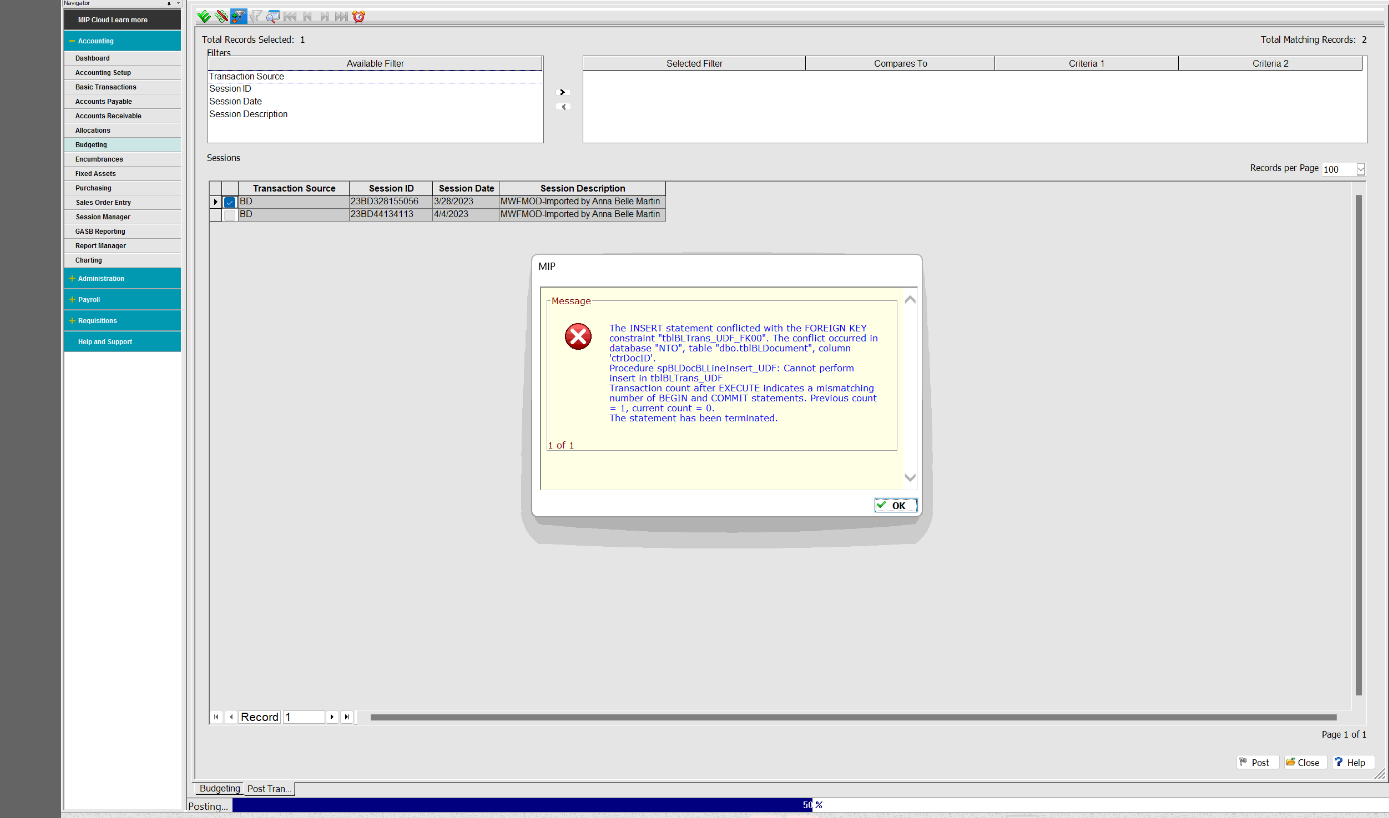
Task: Click the magnifier window preview toolbar icon
Action: pos(272,16)
